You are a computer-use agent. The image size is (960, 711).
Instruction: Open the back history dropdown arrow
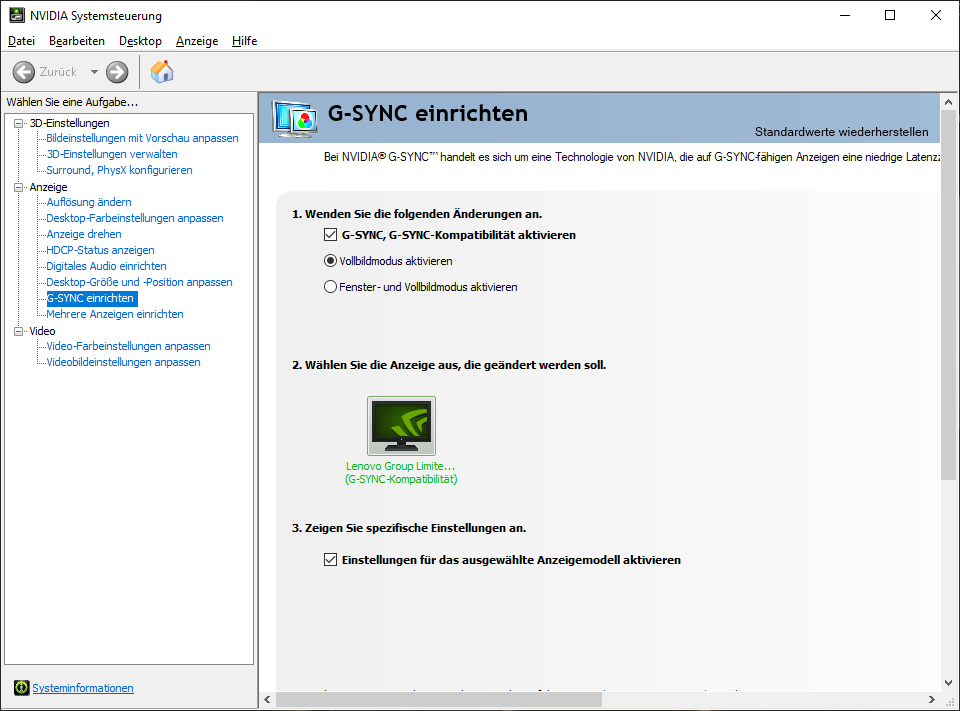pyautogui.click(x=94, y=72)
